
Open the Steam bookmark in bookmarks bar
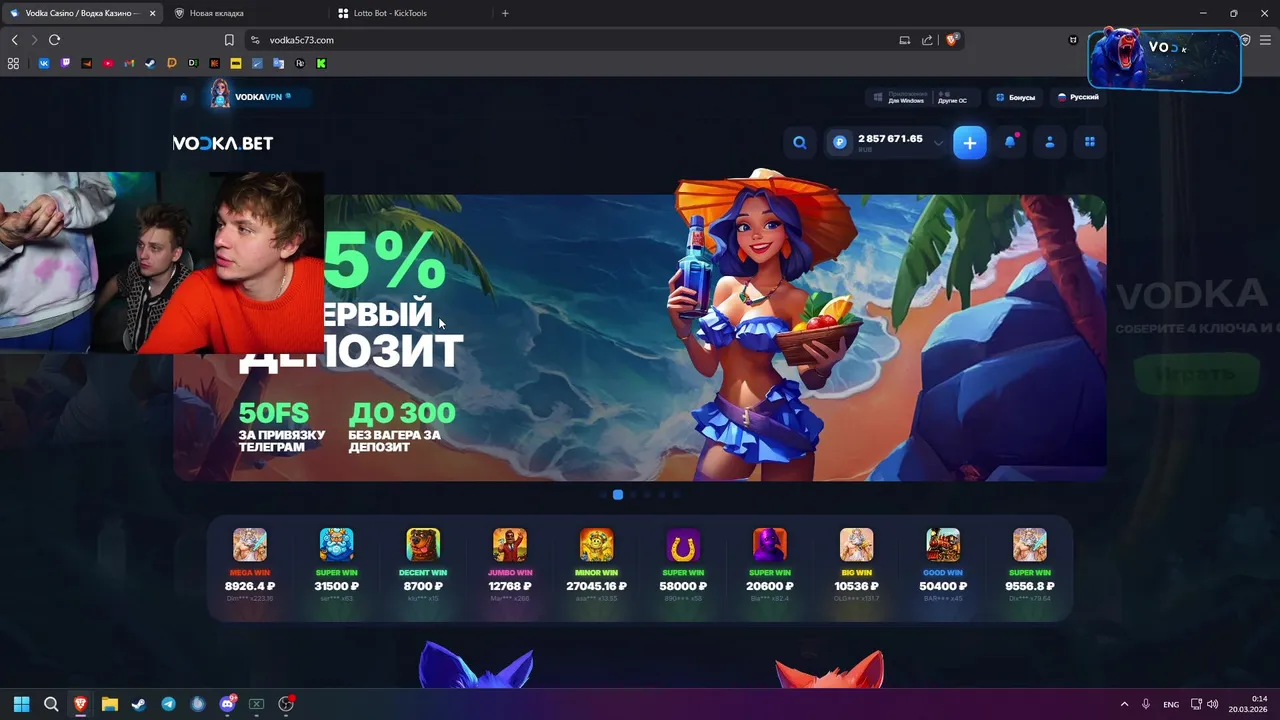(x=150, y=63)
